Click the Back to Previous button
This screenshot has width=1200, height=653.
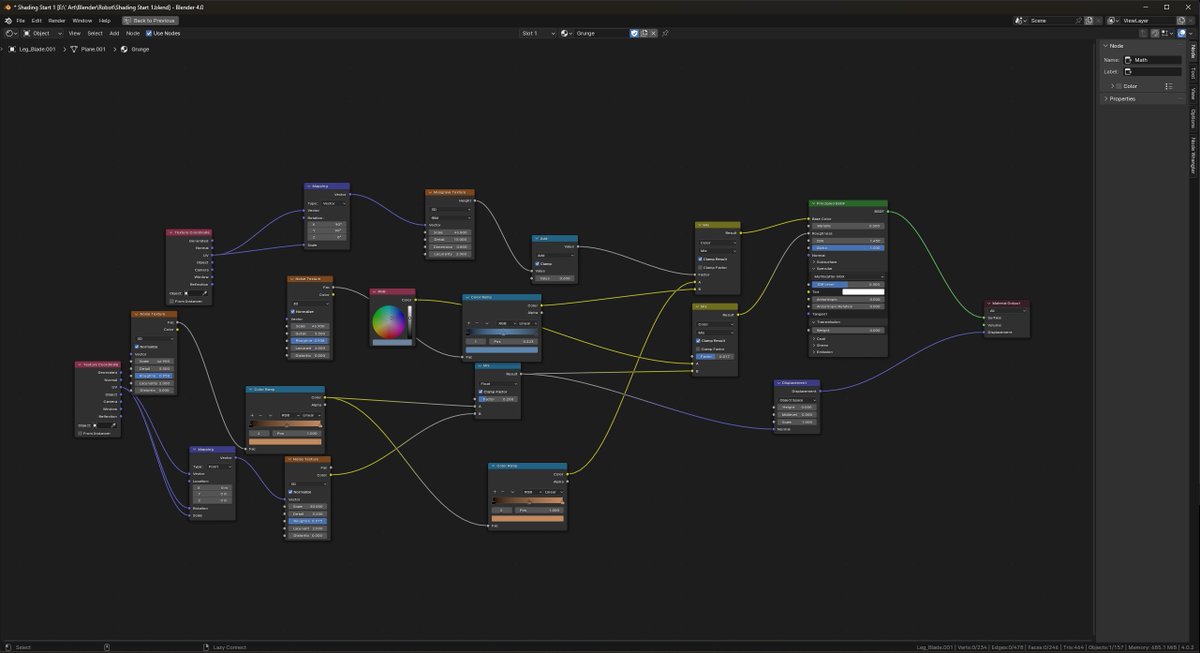pyautogui.click(x=150, y=20)
